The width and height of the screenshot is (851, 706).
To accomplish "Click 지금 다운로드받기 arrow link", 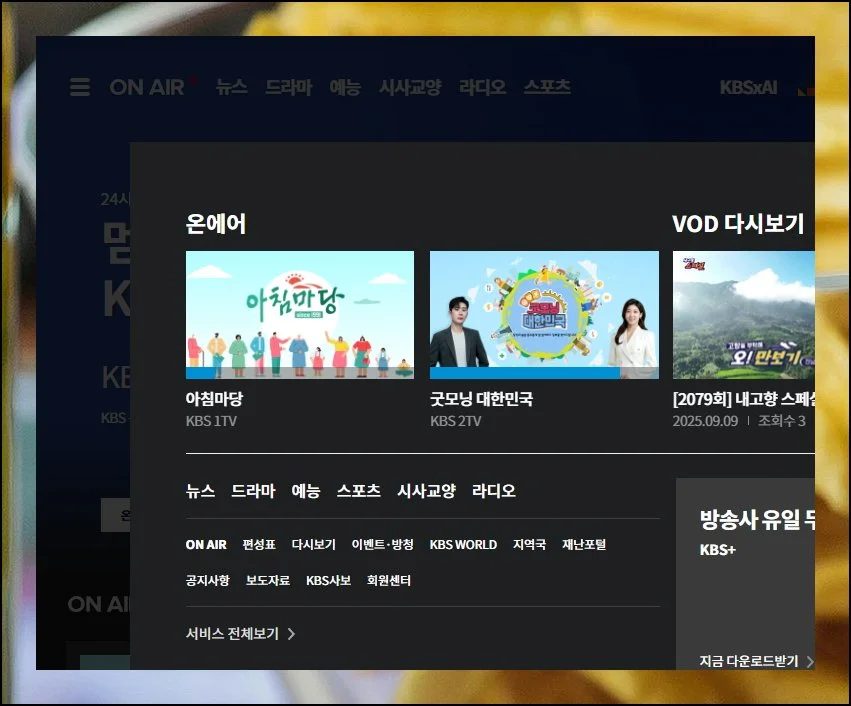I will coord(756,662).
